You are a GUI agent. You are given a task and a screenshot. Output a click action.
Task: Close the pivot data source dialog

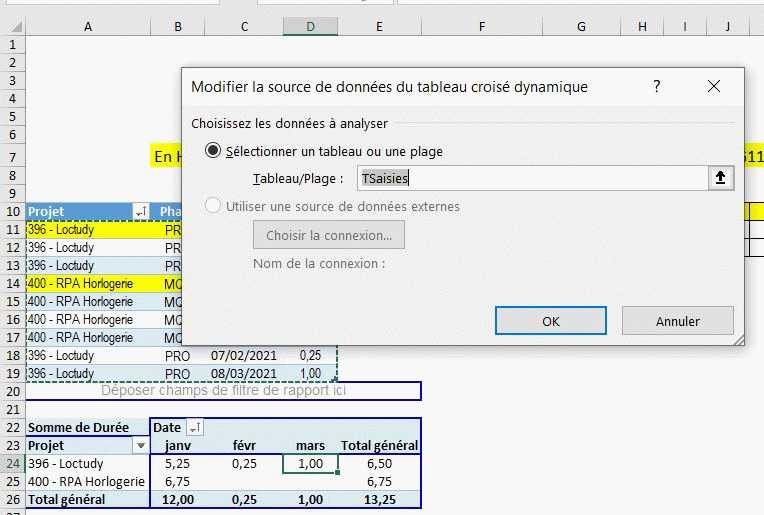[713, 87]
